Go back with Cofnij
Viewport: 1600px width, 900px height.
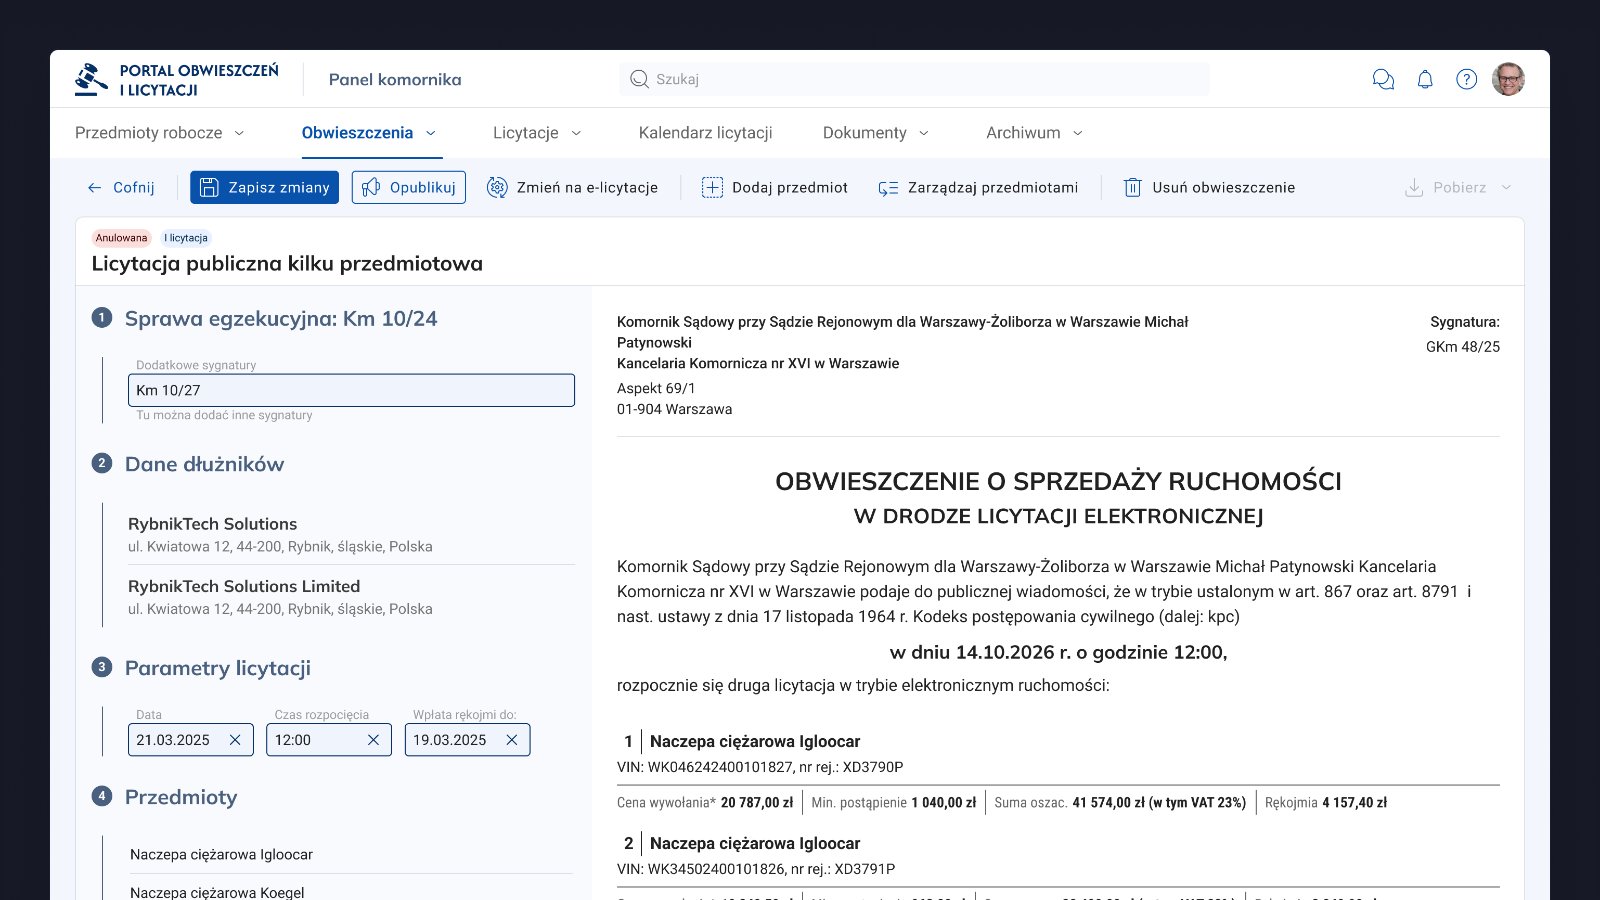point(121,188)
